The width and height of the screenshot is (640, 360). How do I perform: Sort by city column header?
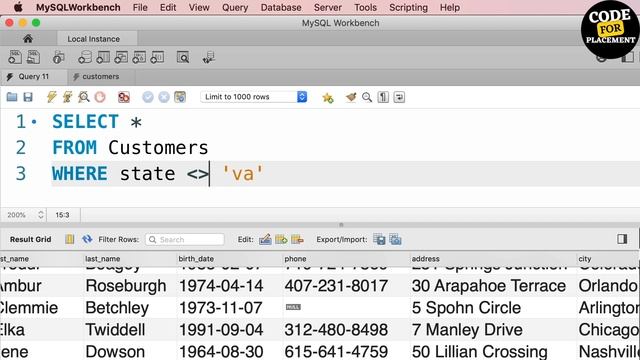tap(607, 259)
